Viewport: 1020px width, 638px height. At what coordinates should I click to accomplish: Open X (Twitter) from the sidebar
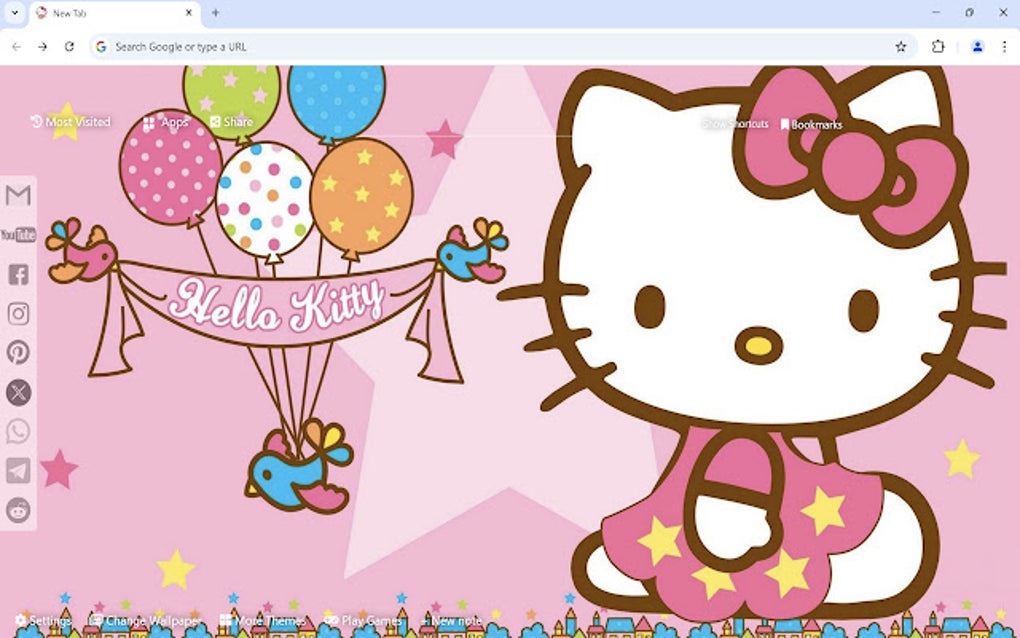coord(18,392)
